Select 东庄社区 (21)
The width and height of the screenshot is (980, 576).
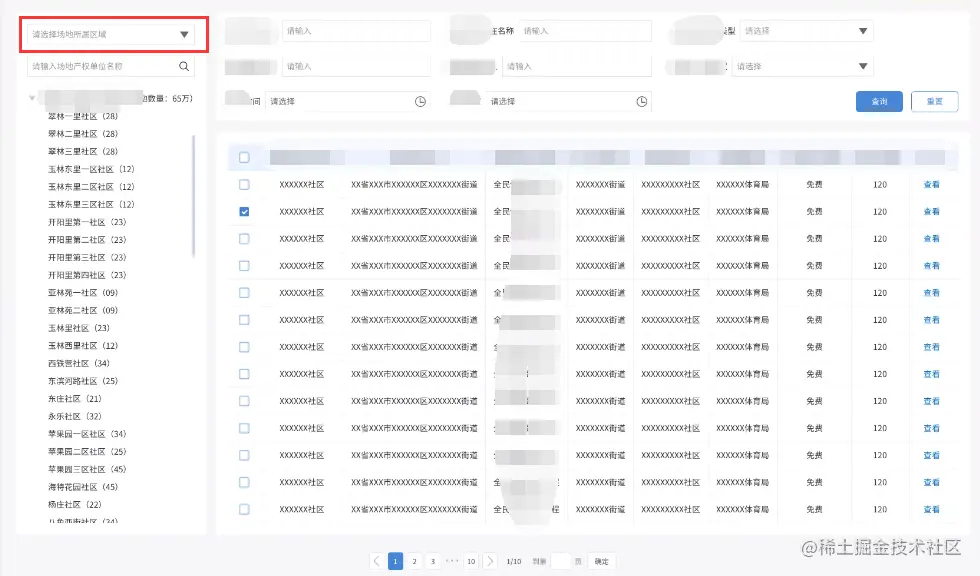[x=74, y=399]
